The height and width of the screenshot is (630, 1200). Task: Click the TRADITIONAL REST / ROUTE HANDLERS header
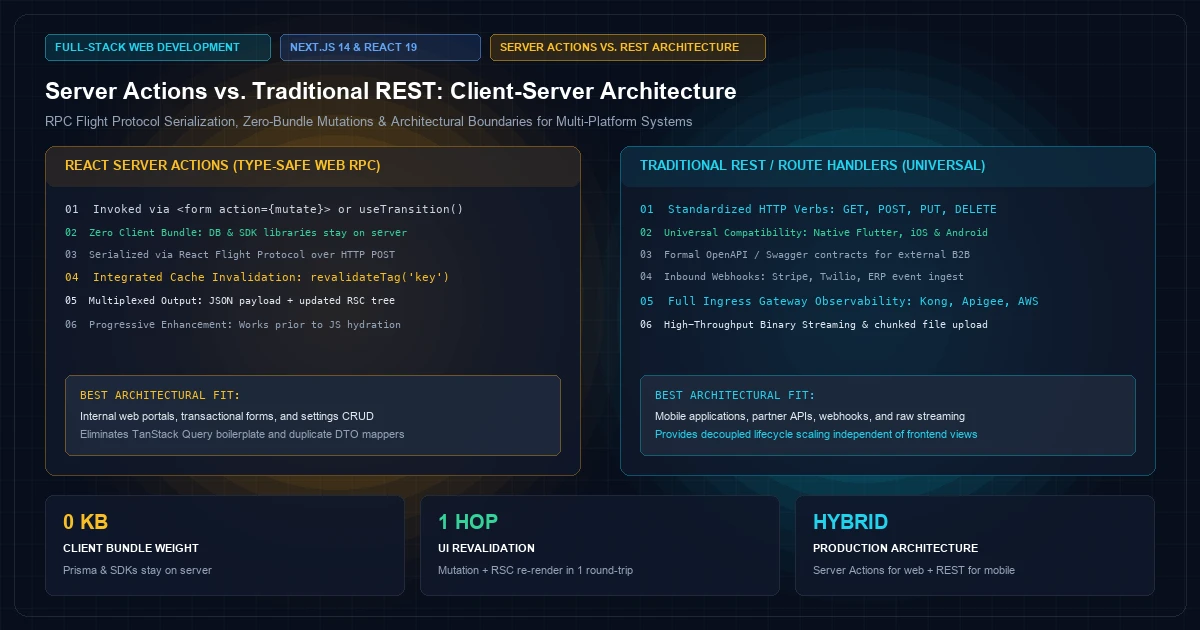[x=888, y=166]
